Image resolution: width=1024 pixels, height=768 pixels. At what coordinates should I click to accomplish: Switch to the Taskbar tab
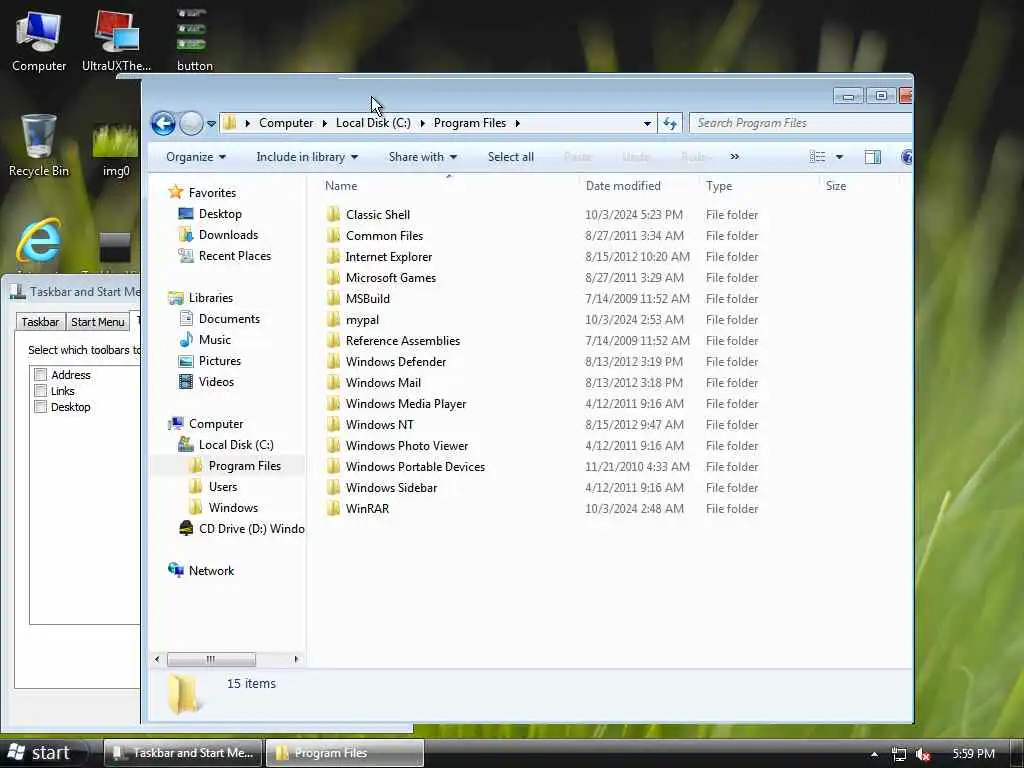point(40,321)
